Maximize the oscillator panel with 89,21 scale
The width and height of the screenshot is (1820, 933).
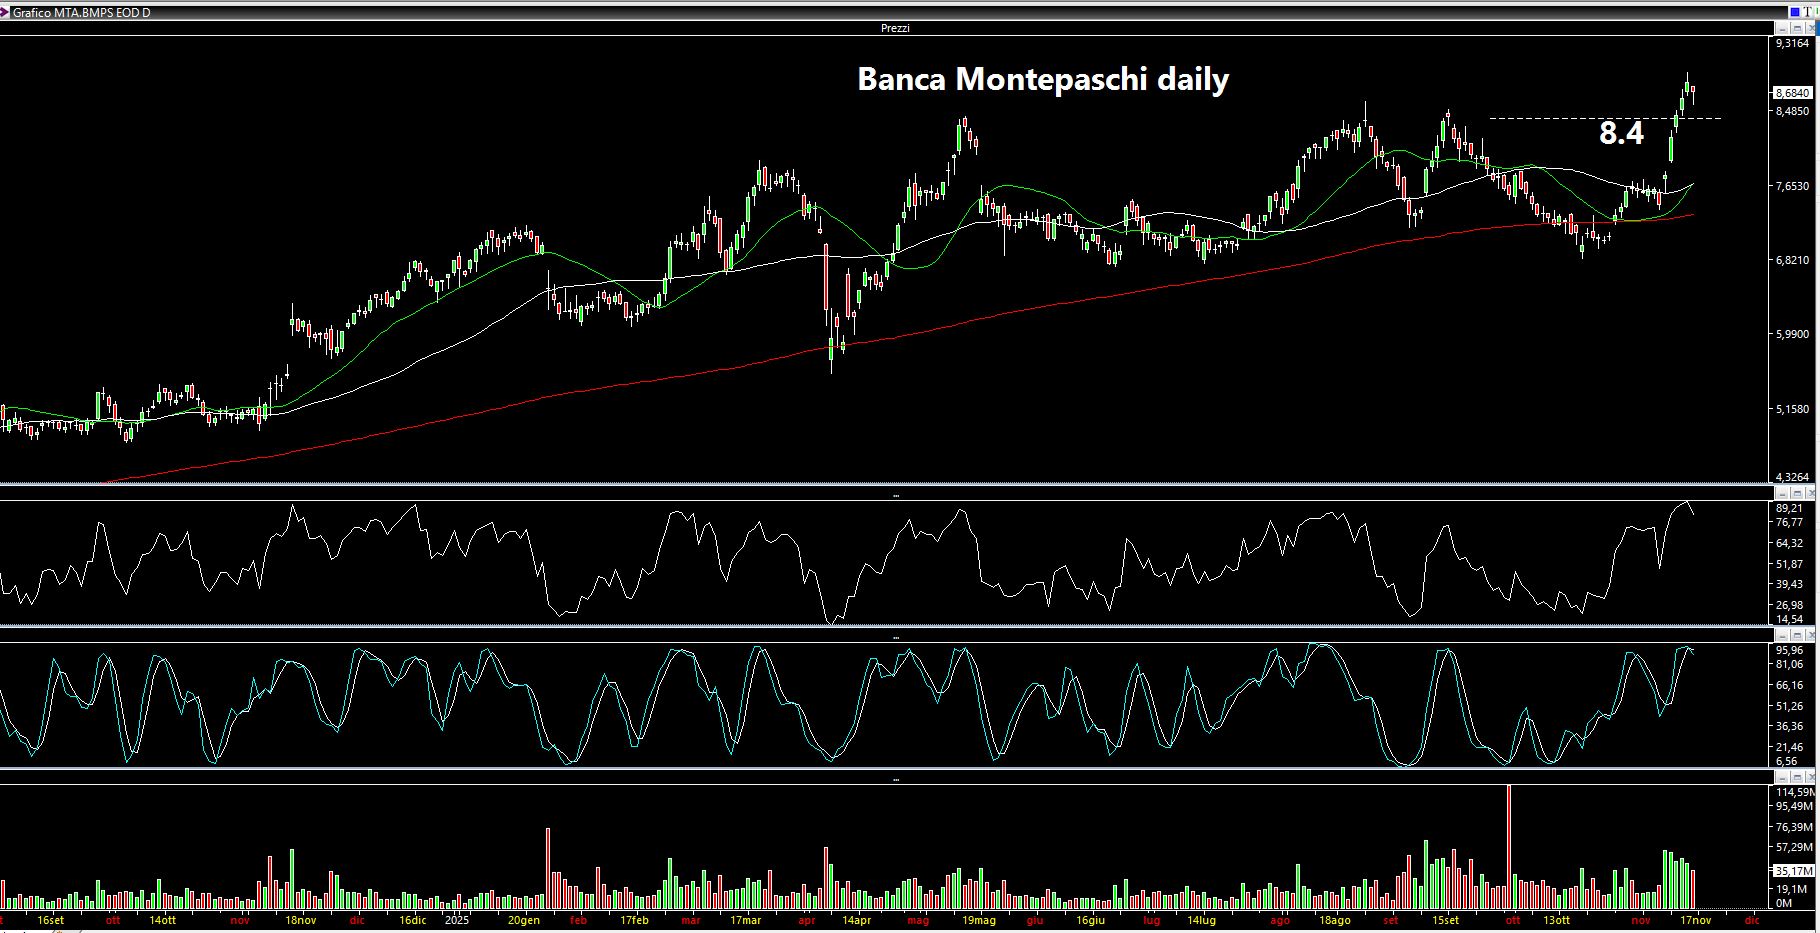[x=1795, y=493]
